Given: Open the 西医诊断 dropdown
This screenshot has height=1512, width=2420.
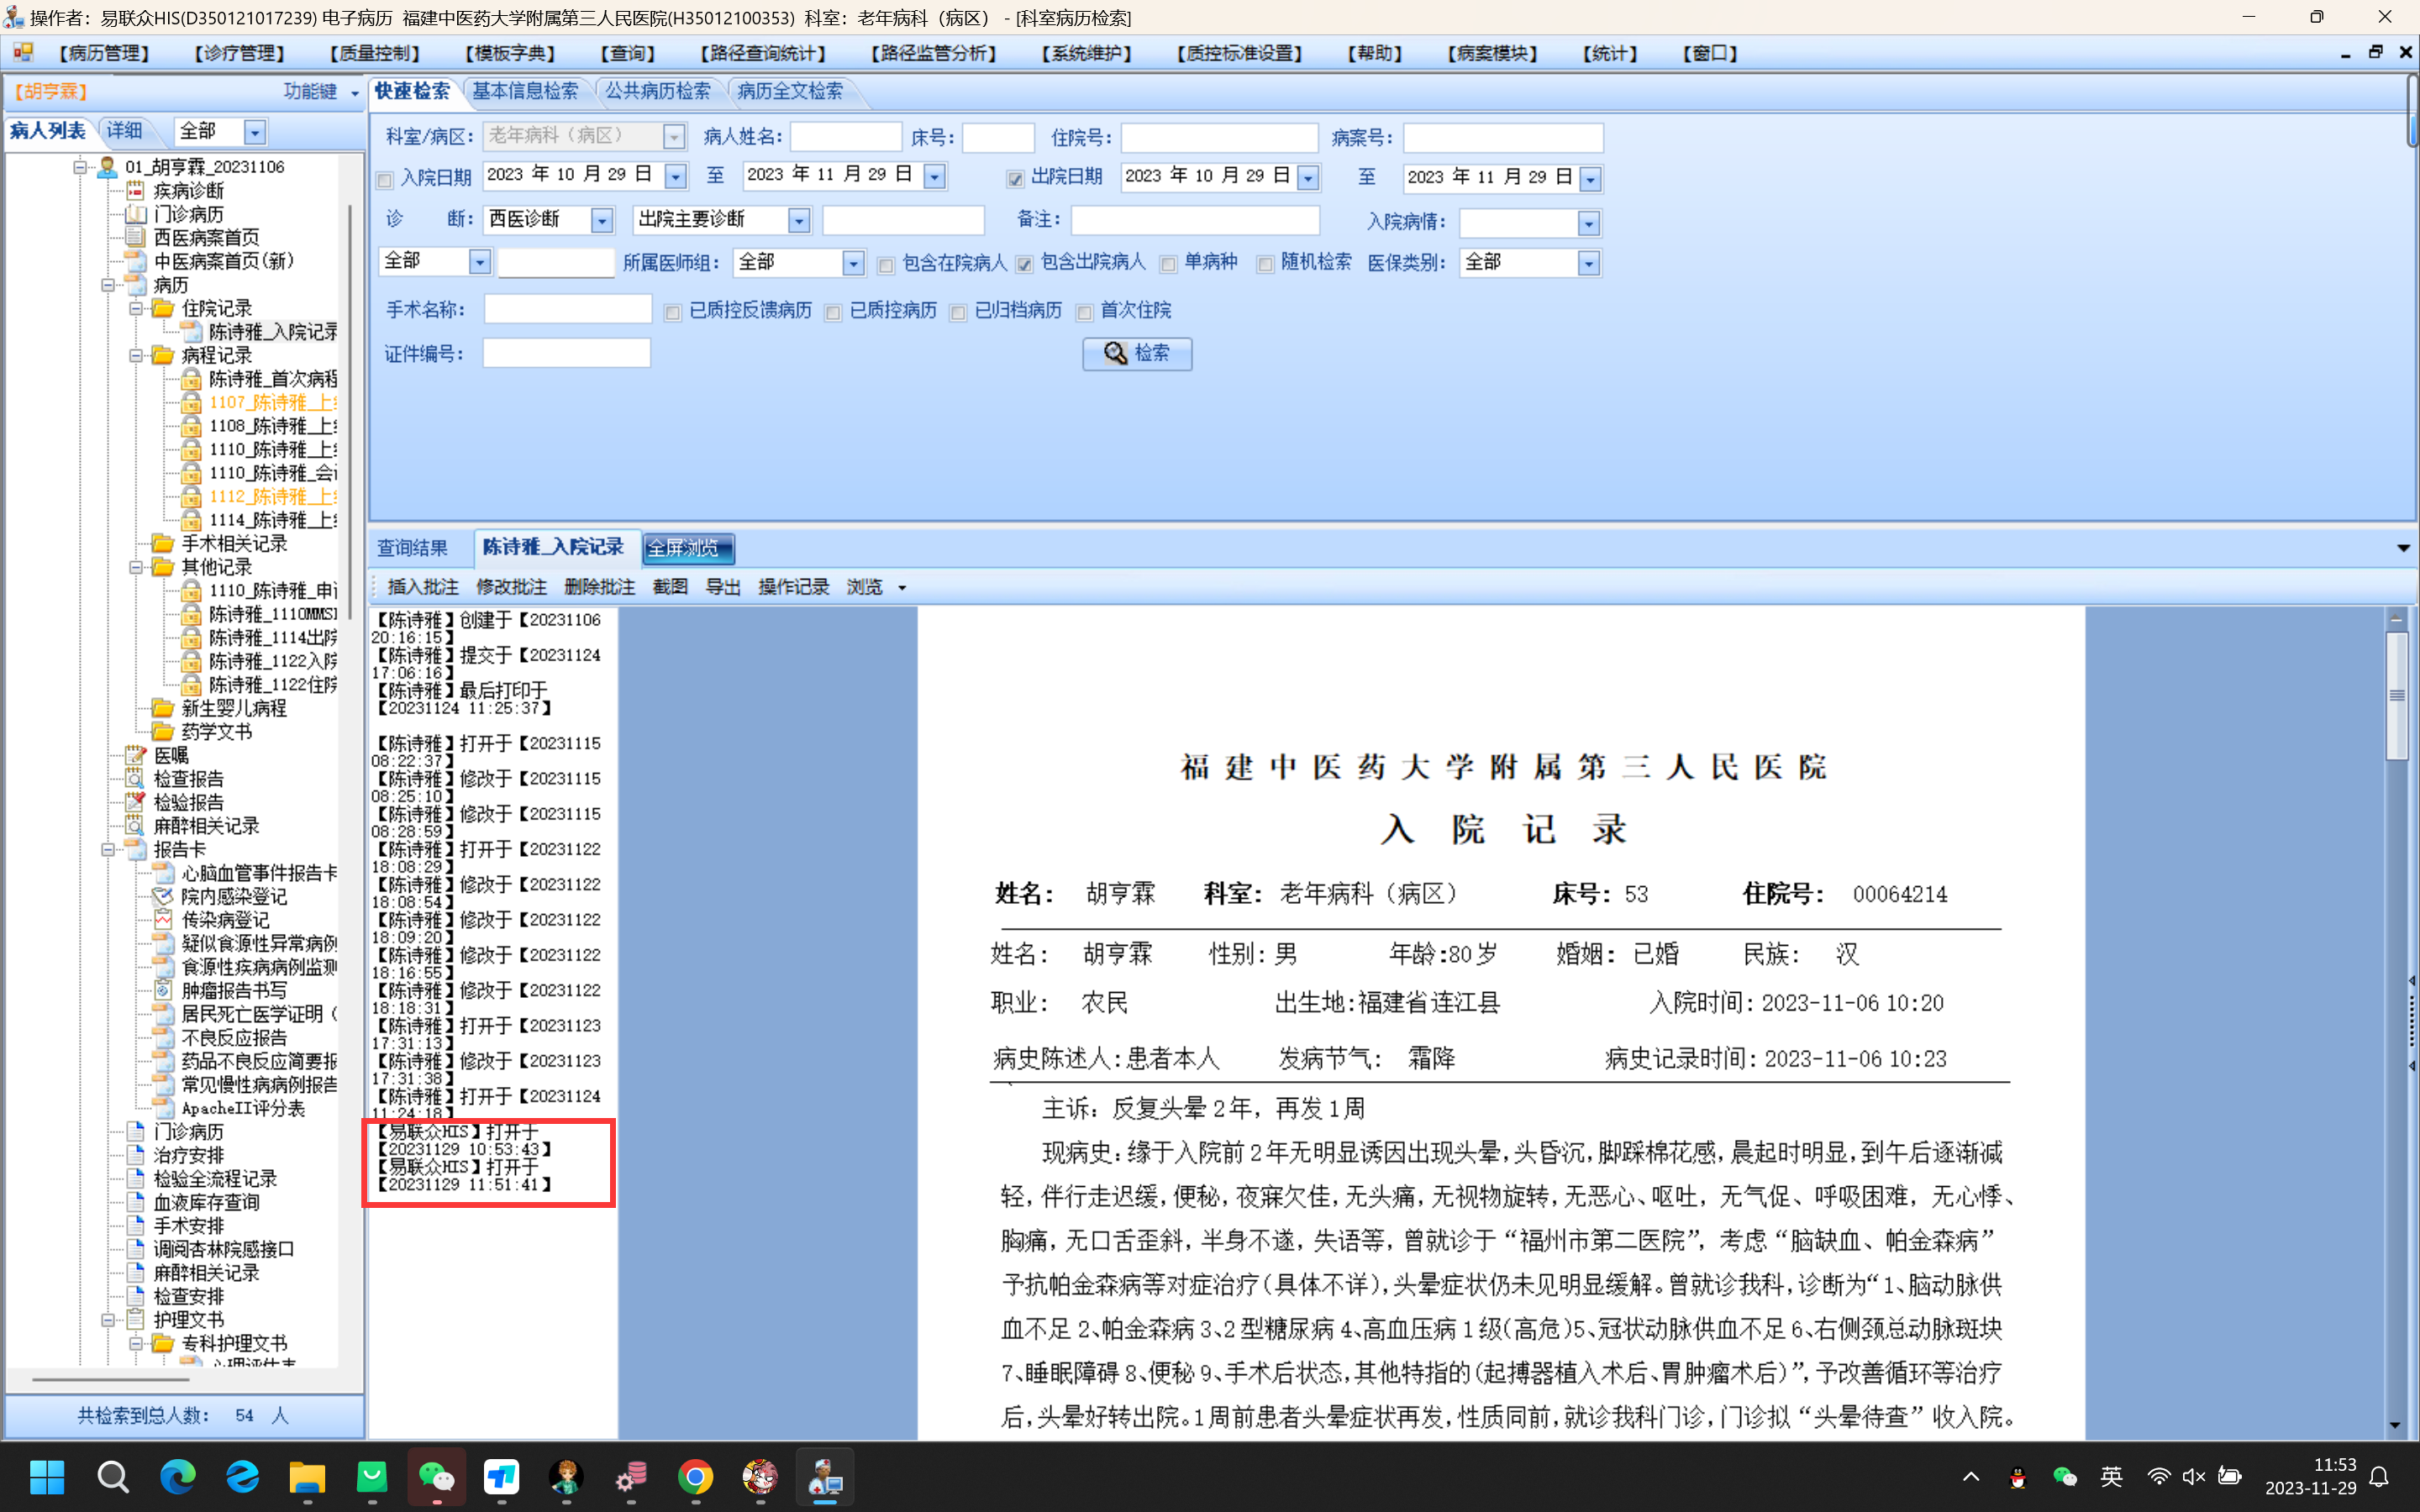Looking at the screenshot, I should tap(601, 220).
